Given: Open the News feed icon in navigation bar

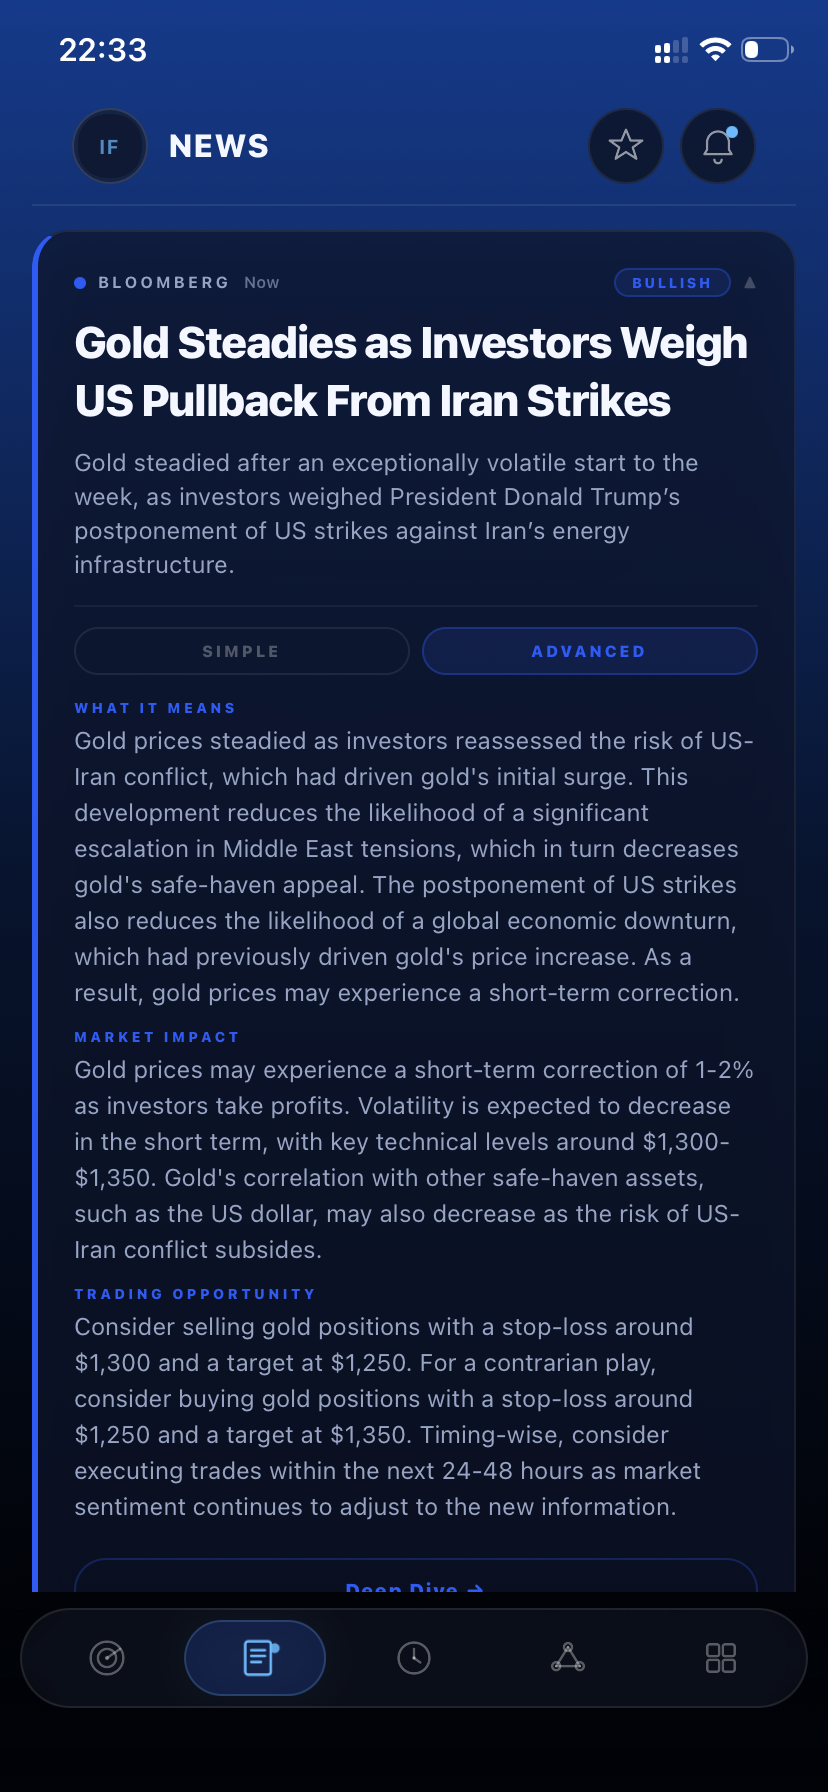Looking at the screenshot, I should (x=255, y=1657).
